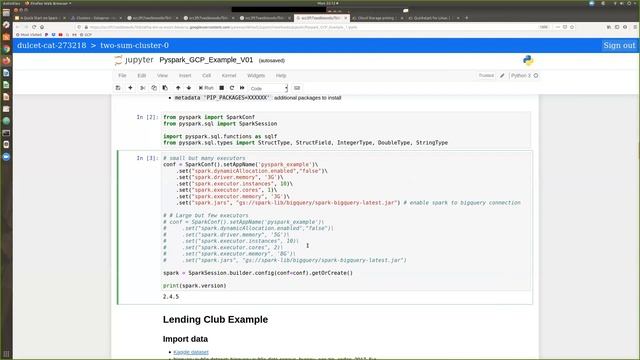The image size is (640, 360).
Task: Click the Python 3 kernel status circle
Action: point(536,76)
